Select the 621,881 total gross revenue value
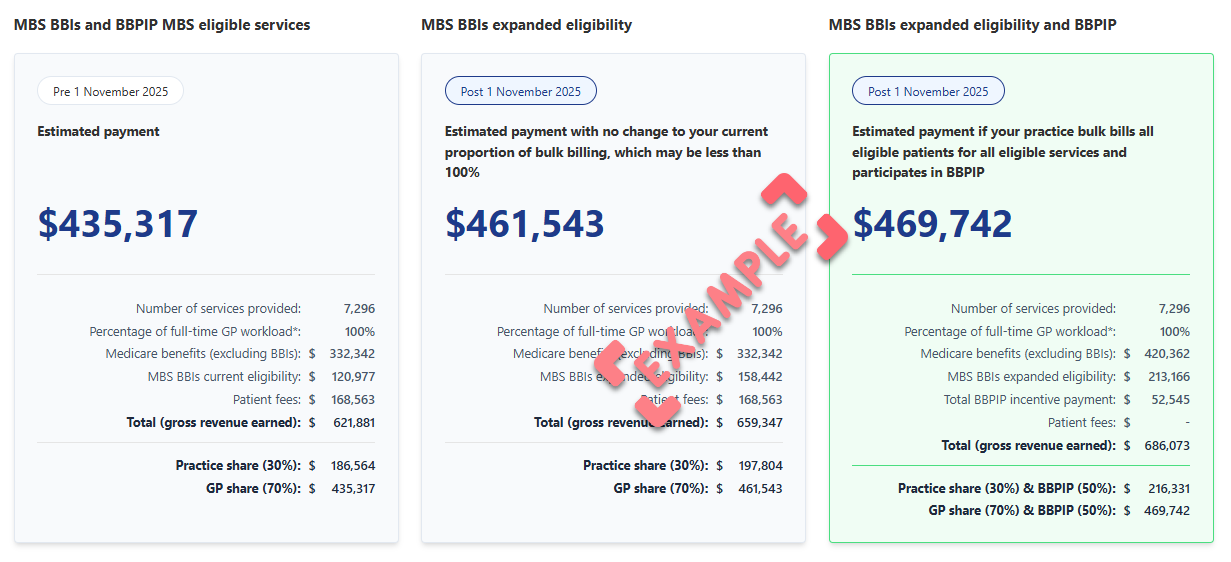The image size is (1231, 562). click(352, 423)
